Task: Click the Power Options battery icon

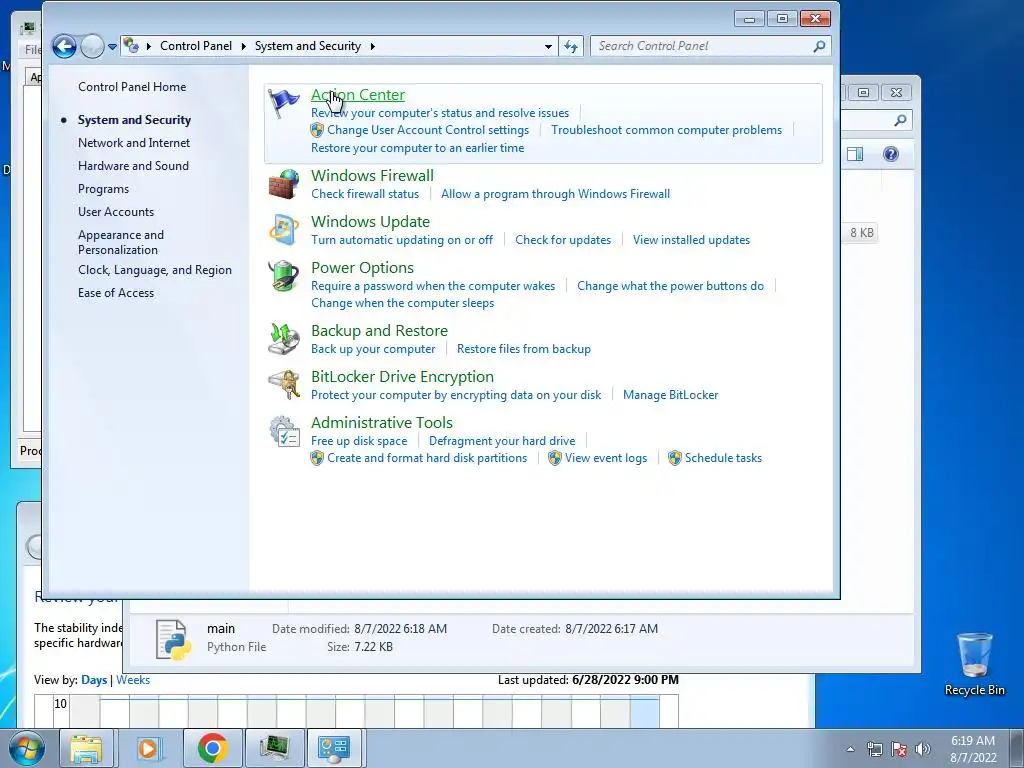Action: (283, 275)
